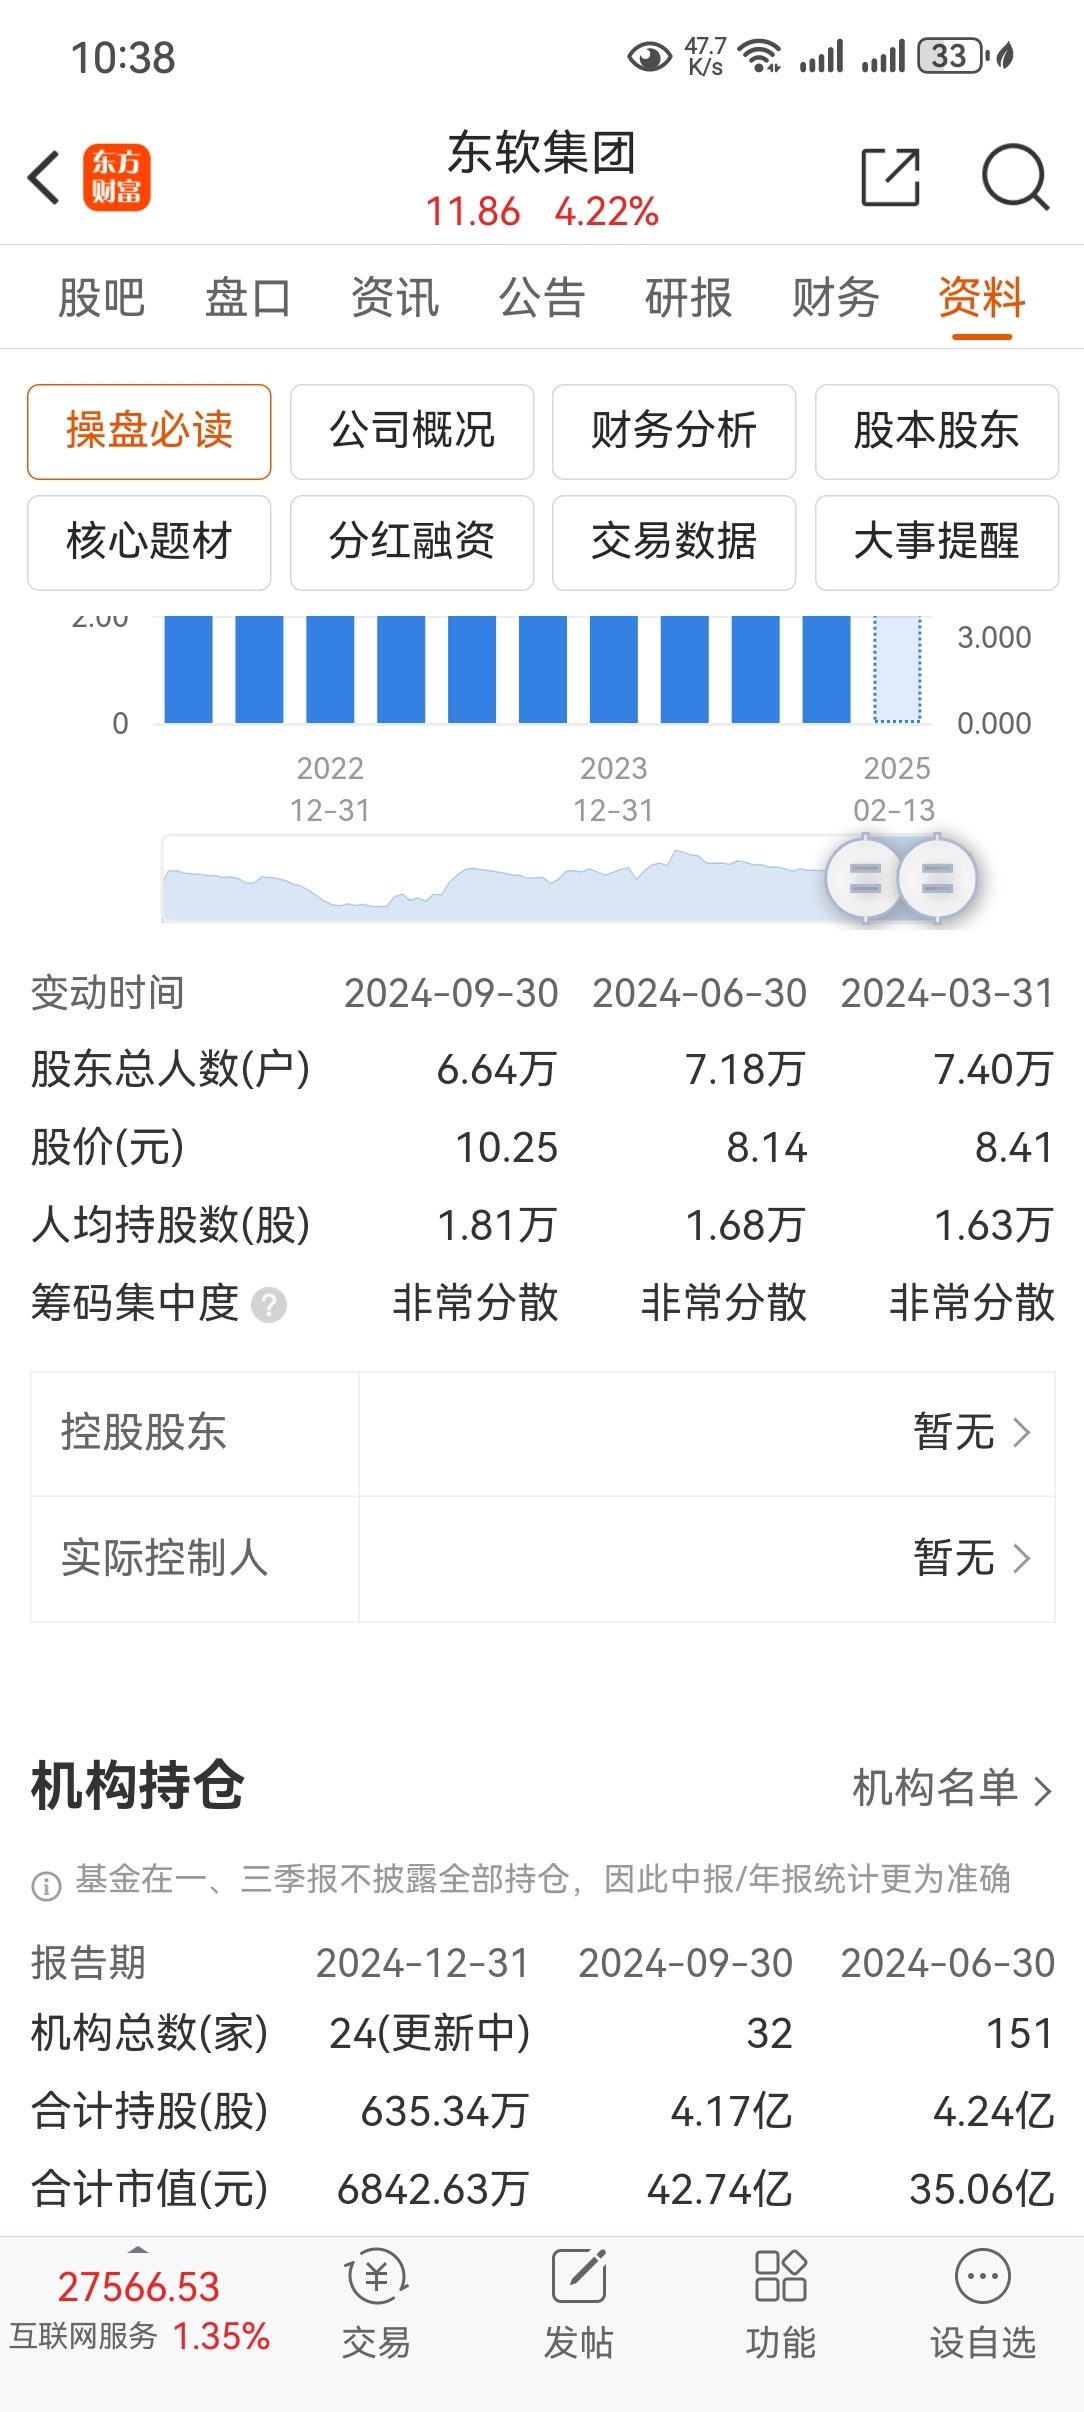1084x2412 pixels.
Task: Tap the 6.64万 shareholder count value
Action: pyautogui.click(x=497, y=1070)
